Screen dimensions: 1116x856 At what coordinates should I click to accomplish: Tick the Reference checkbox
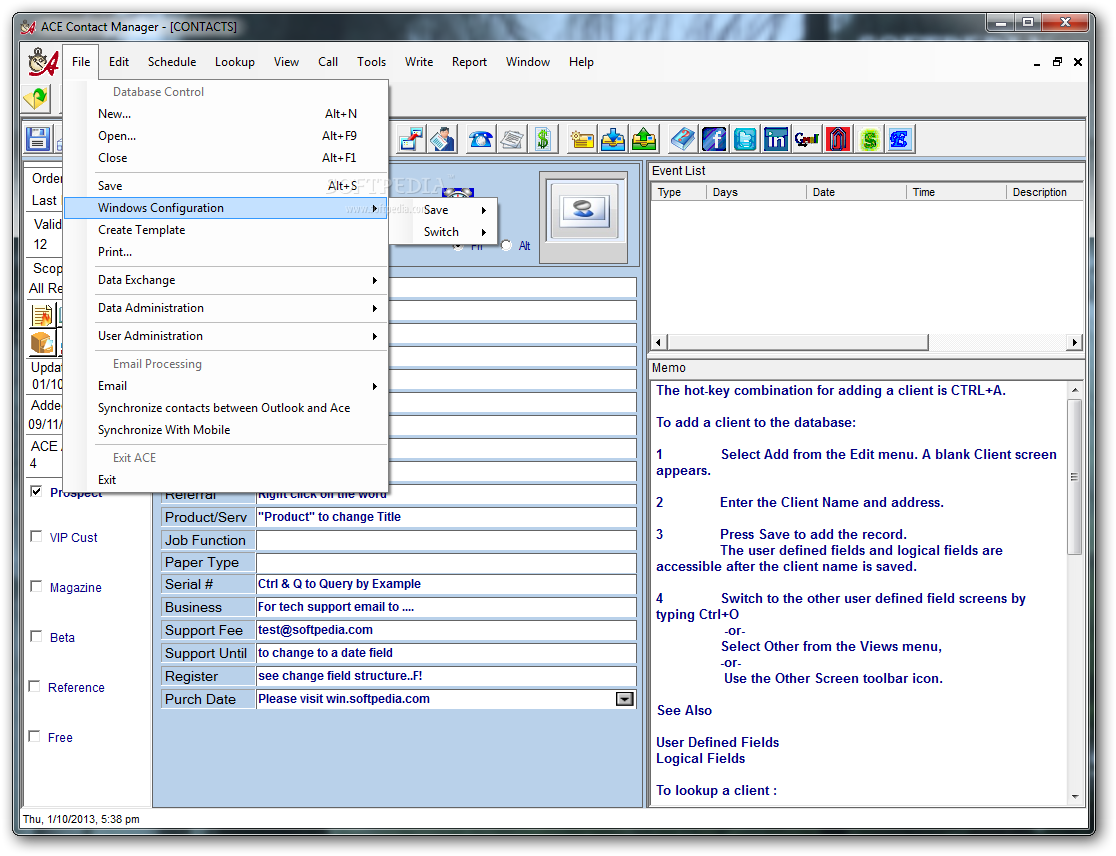pos(34,686)
